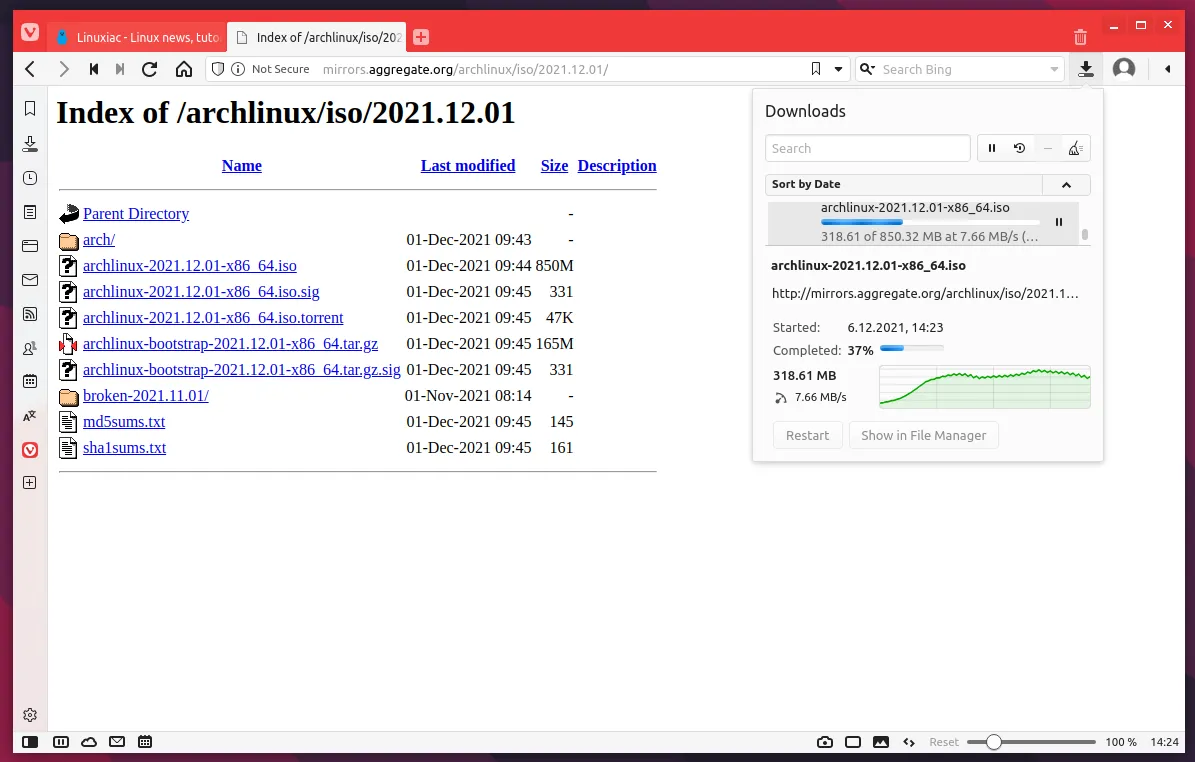
Task: Click the retry download icon
Action: pos(1019,148)
